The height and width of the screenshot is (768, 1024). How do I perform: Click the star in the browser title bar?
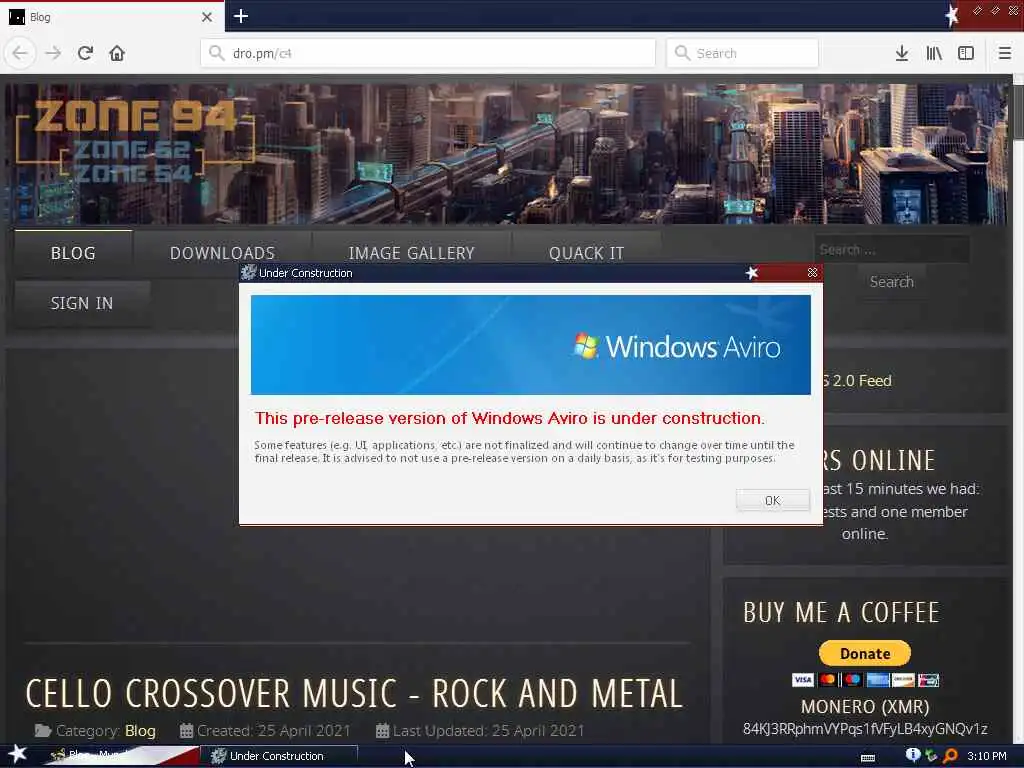(952, 16)
